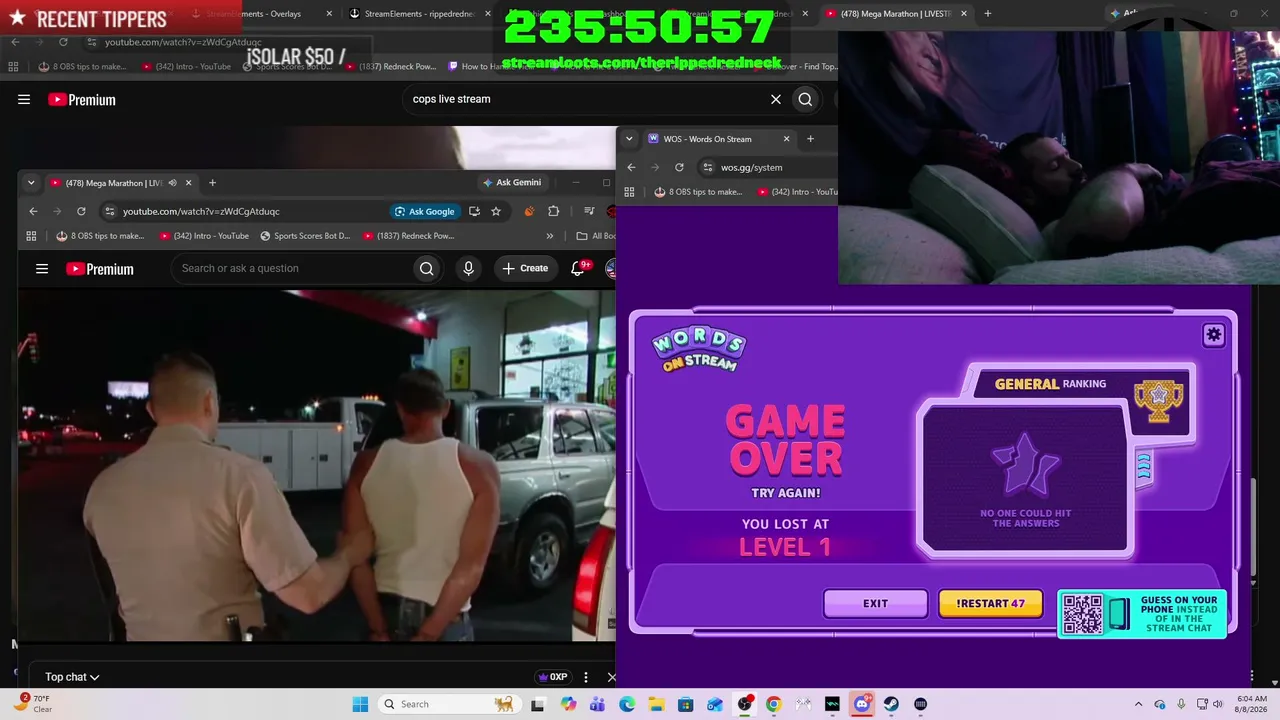1280x720 pixels.
Task: Expand the Top chat dropdown
Action: (x=72, y=677)
